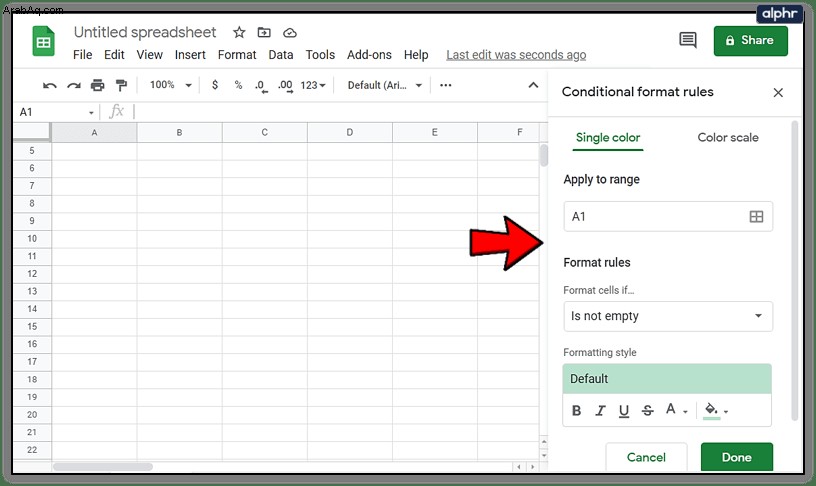This screenshot has width=816, height=486.
Task: Select the Paint format roller icon
Action: pos(121,85)
